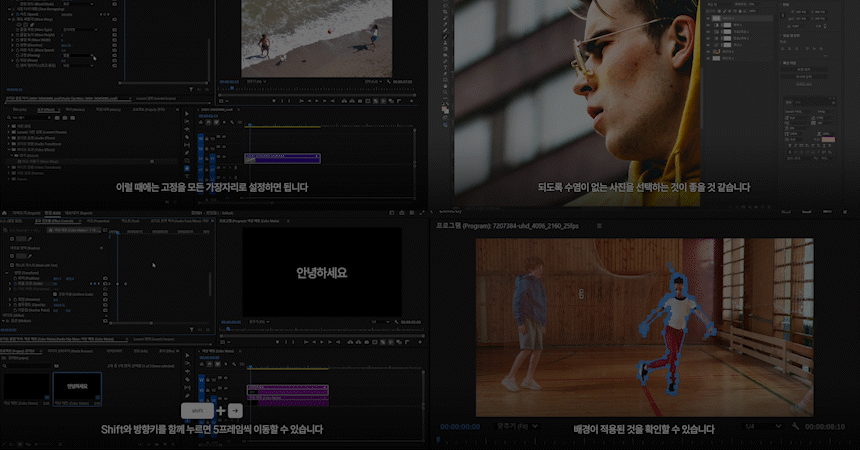Click the '안녕하세요' text in the bottom-left program monitor
860x450 pixels.
321,272
